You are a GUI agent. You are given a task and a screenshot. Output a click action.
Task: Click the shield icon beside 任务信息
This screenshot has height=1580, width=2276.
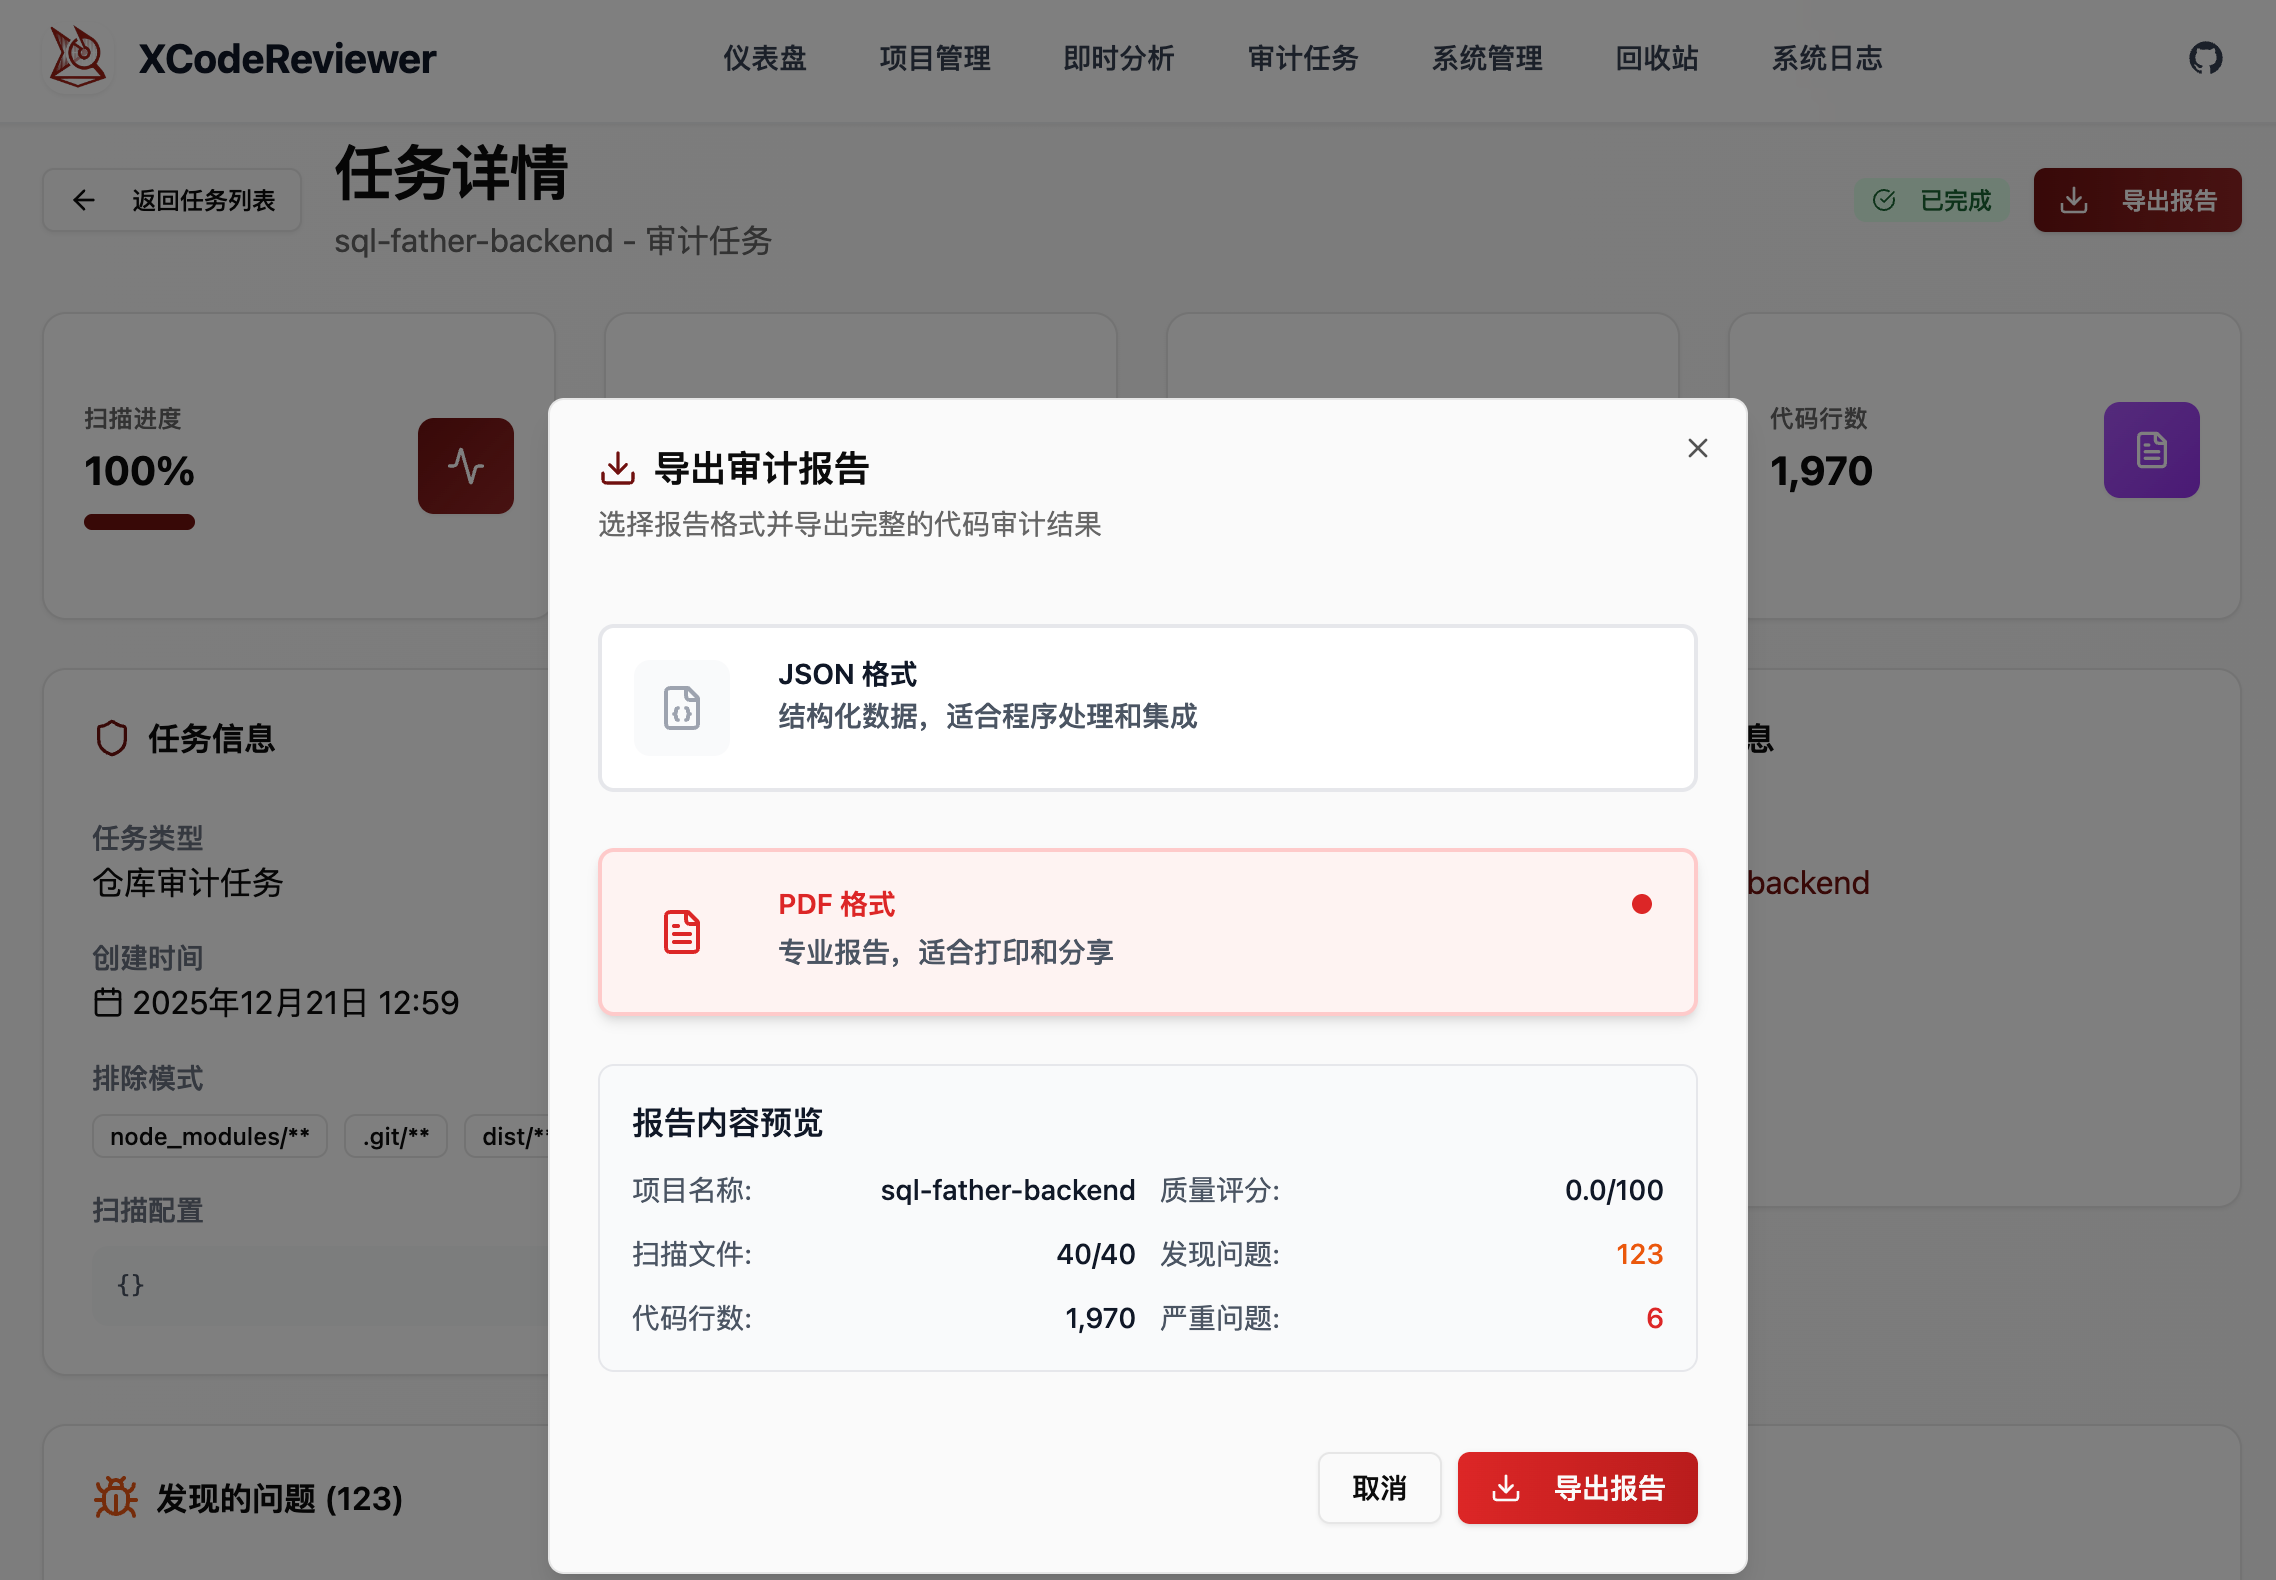pyautogui.click(x=113, y=738)
